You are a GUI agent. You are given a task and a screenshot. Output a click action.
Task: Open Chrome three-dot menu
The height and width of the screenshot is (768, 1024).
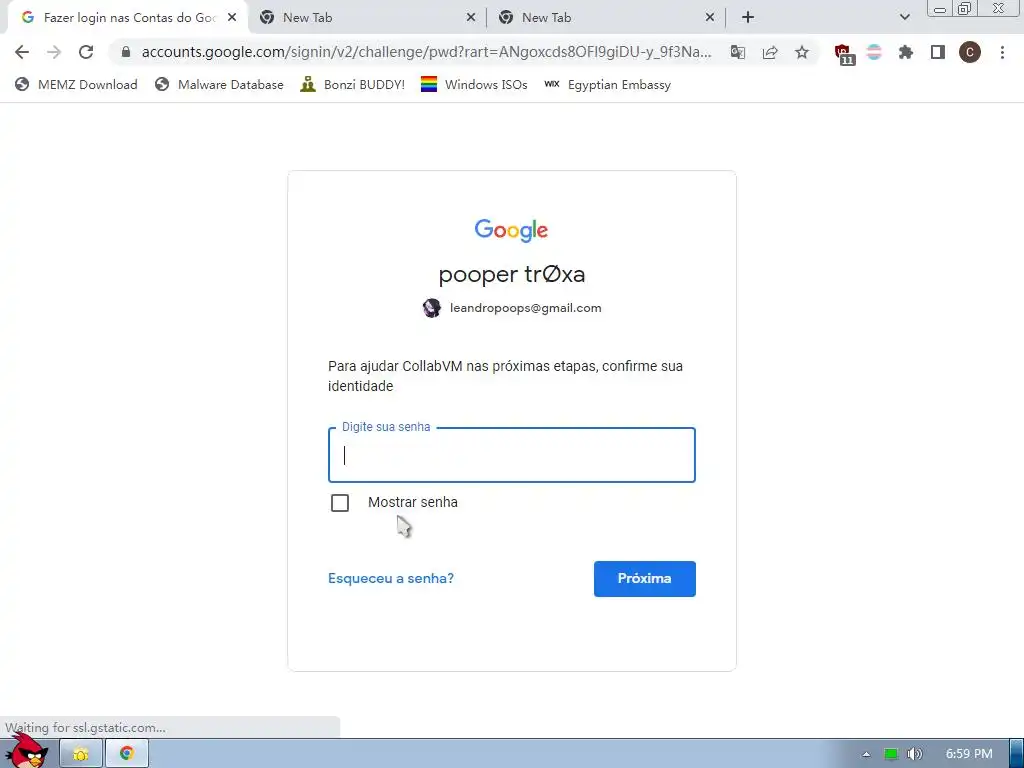pos(1002,52)
